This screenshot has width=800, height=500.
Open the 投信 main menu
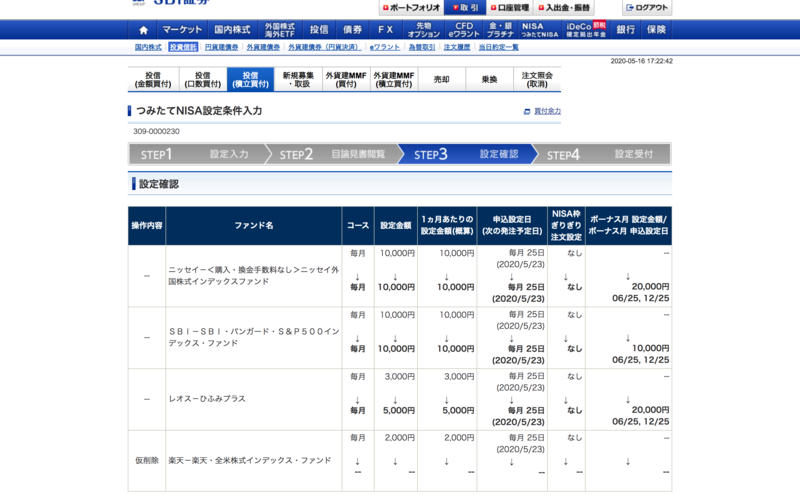coord(319,30)
